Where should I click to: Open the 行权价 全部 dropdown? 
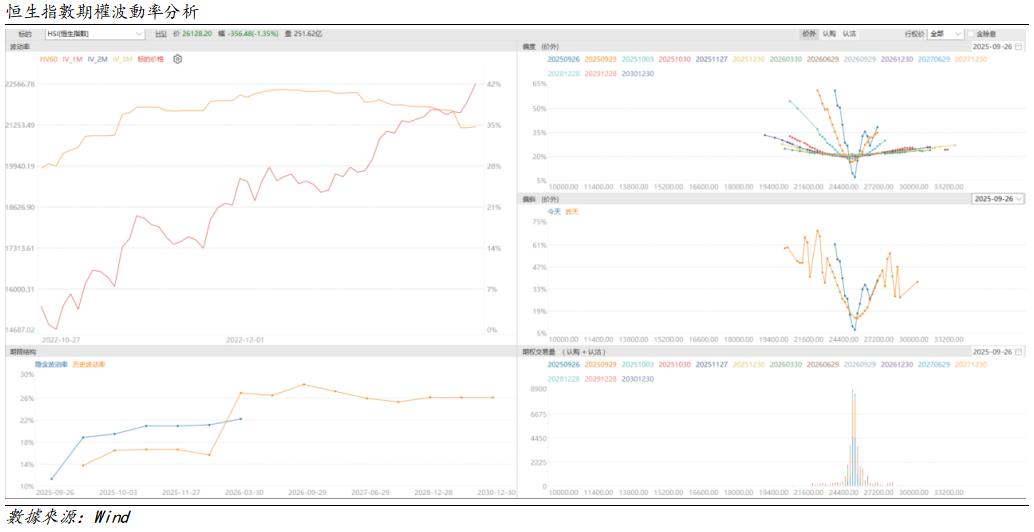click(x=945, y=34)
